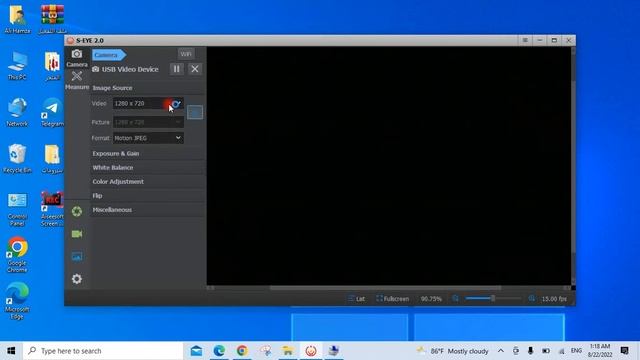The width and height of the screenshot is (640, 360).
Task: Start video recording with the green camcorder icon
Action: click(x=77, y=234)
